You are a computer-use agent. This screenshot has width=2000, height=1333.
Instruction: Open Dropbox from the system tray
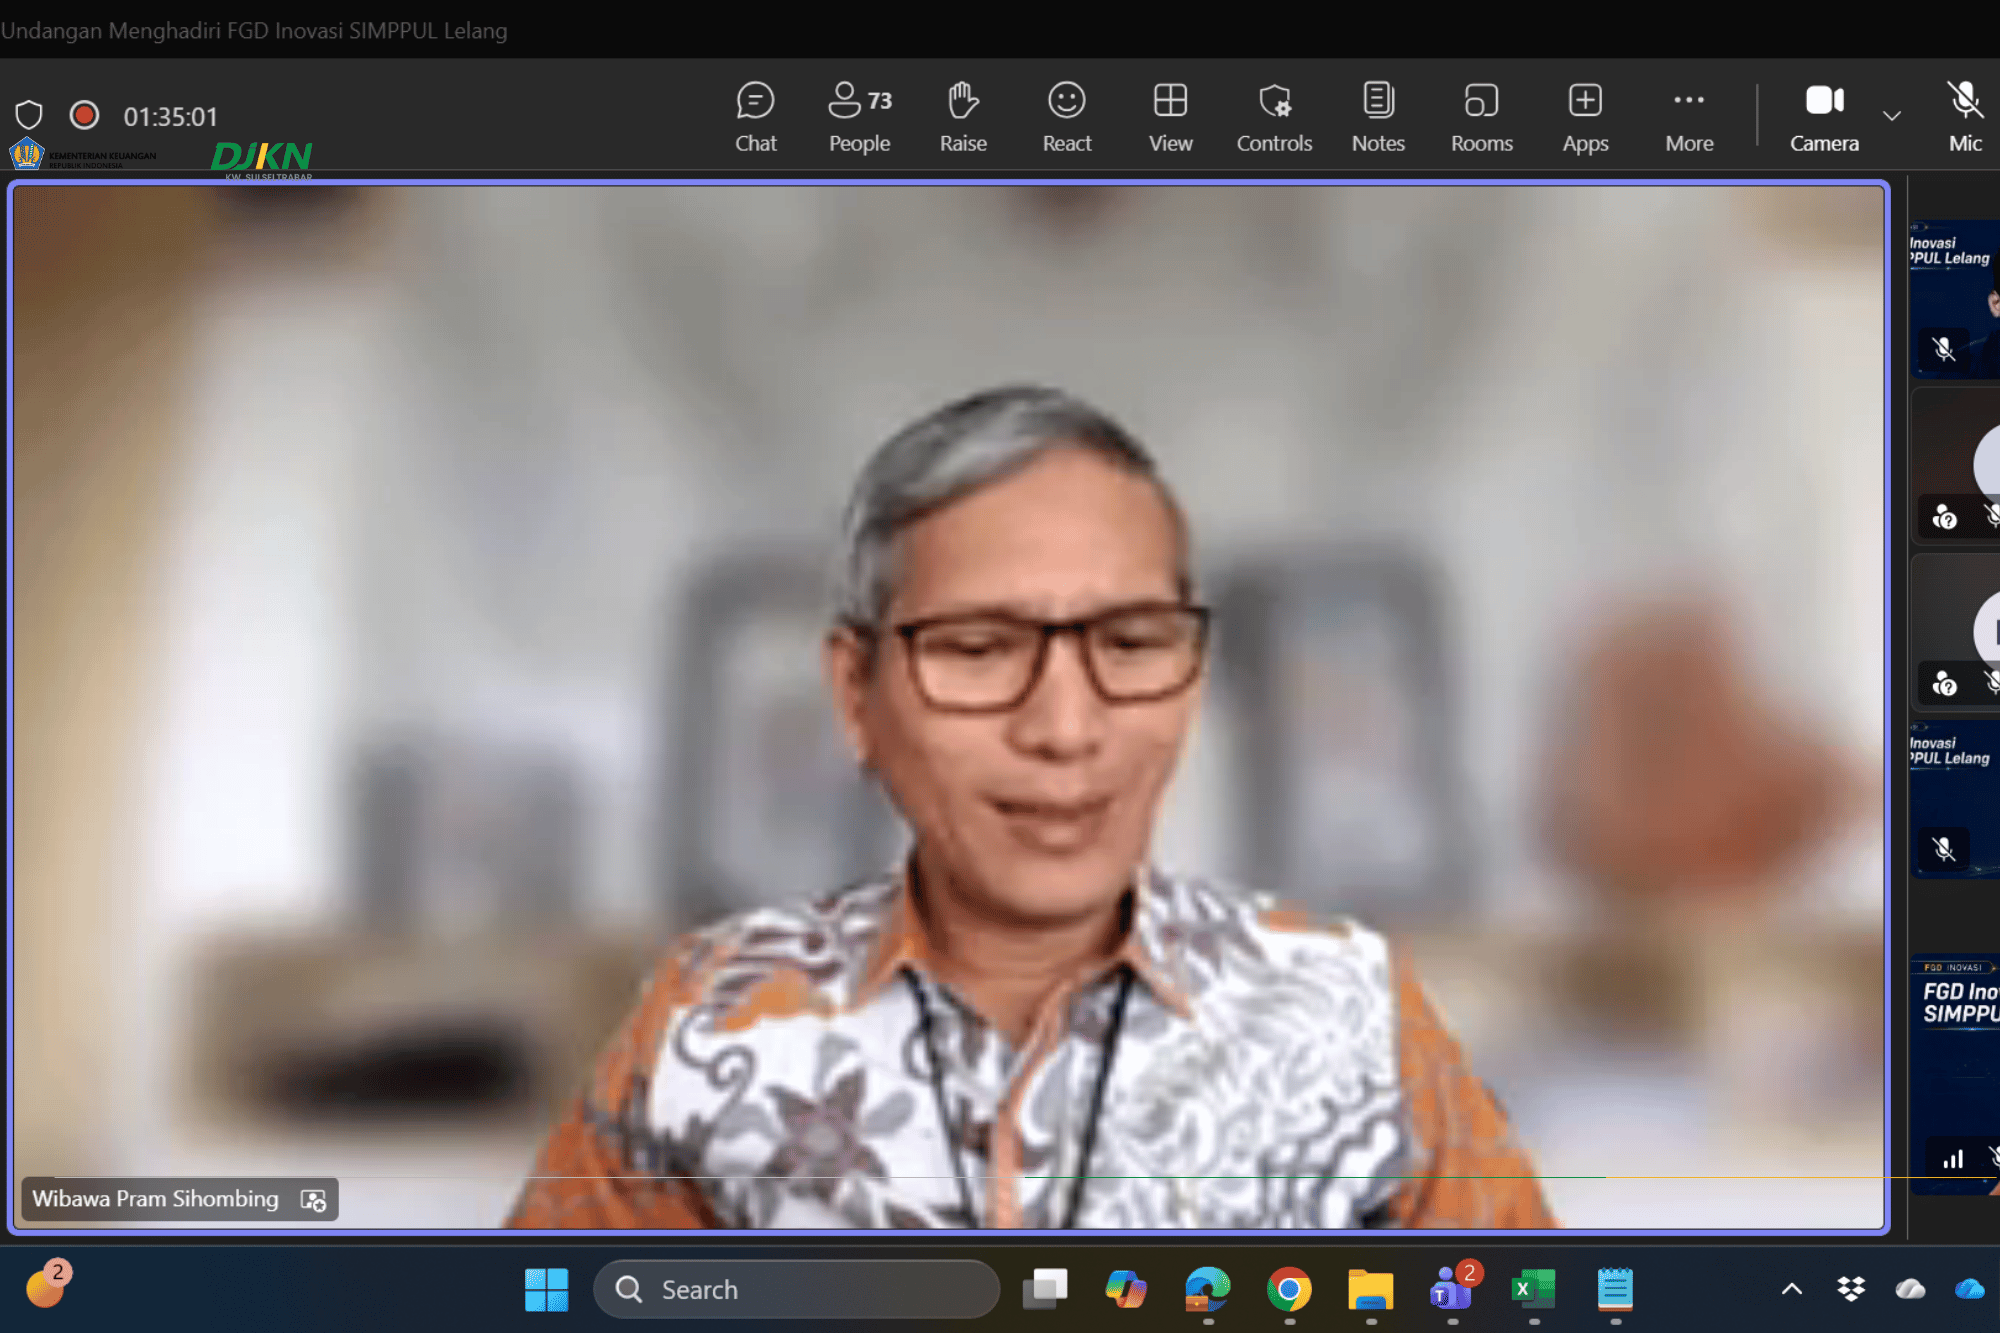1851,1289
